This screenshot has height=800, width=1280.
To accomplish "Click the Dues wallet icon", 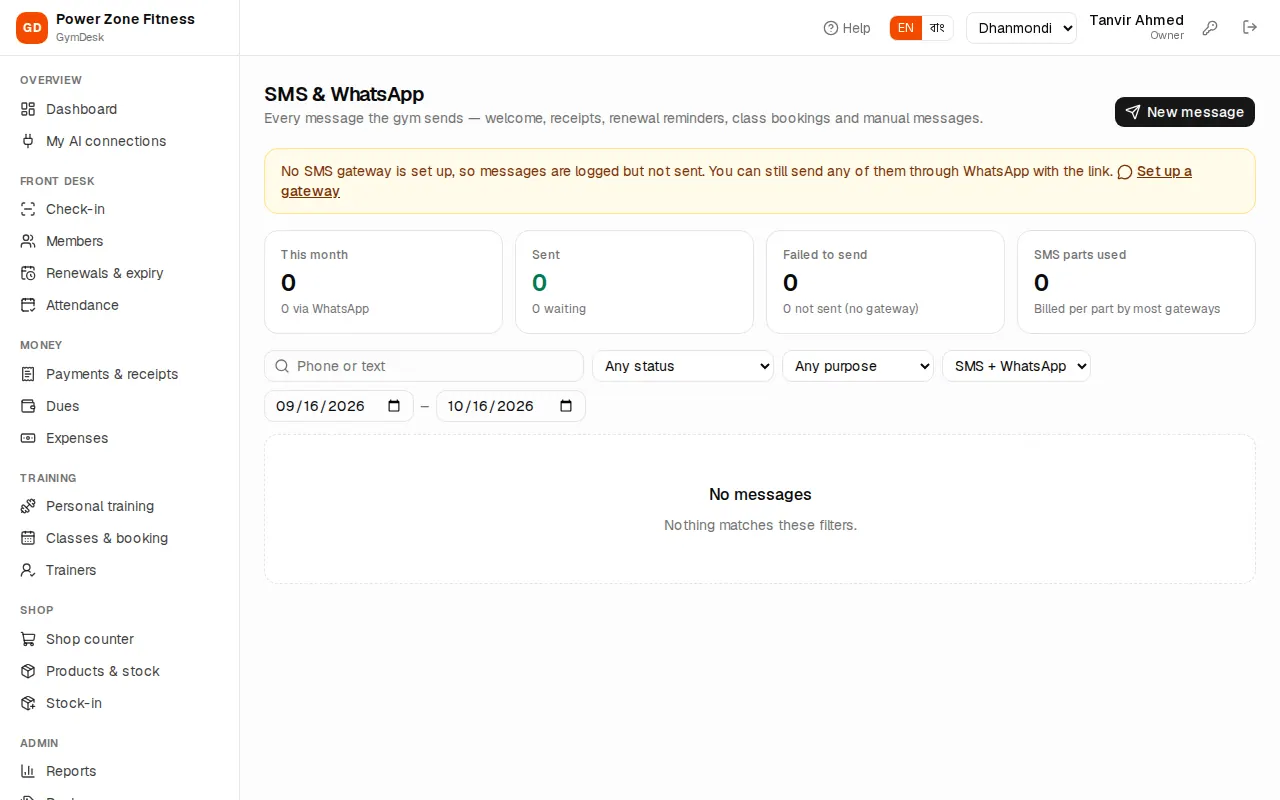I will (28, 406).
